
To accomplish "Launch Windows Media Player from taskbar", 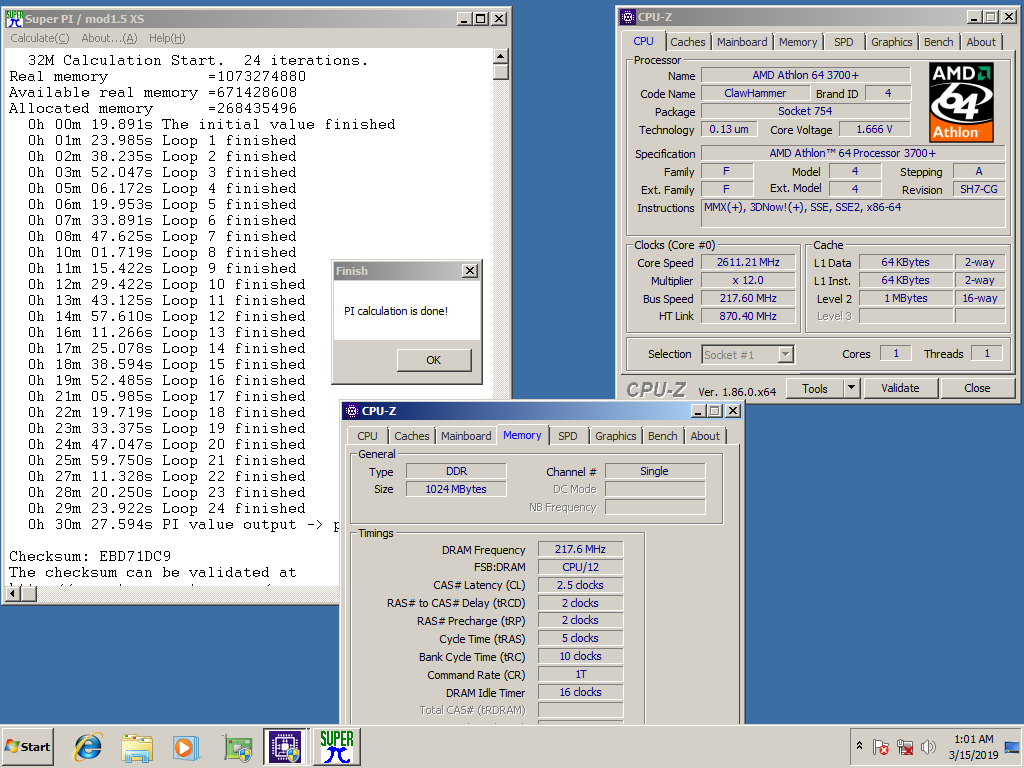I will point(185,747).
